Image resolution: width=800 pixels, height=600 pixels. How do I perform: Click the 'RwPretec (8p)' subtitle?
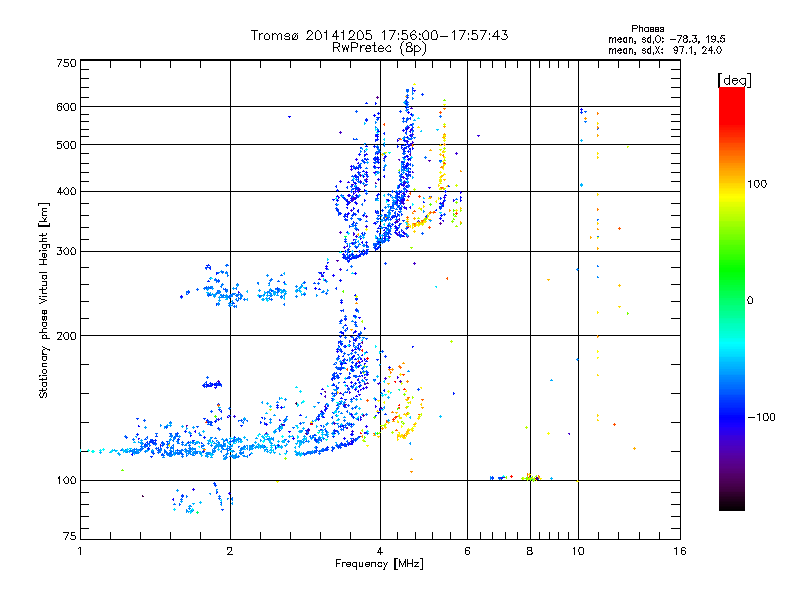click(x=379, y=48)
